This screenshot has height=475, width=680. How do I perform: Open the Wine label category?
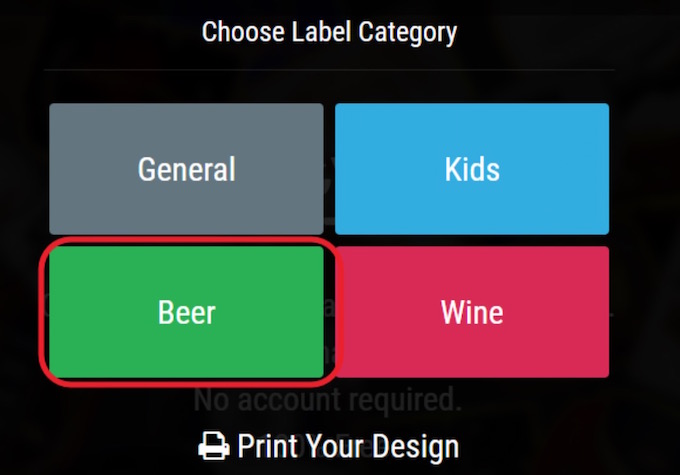(472, 313)
